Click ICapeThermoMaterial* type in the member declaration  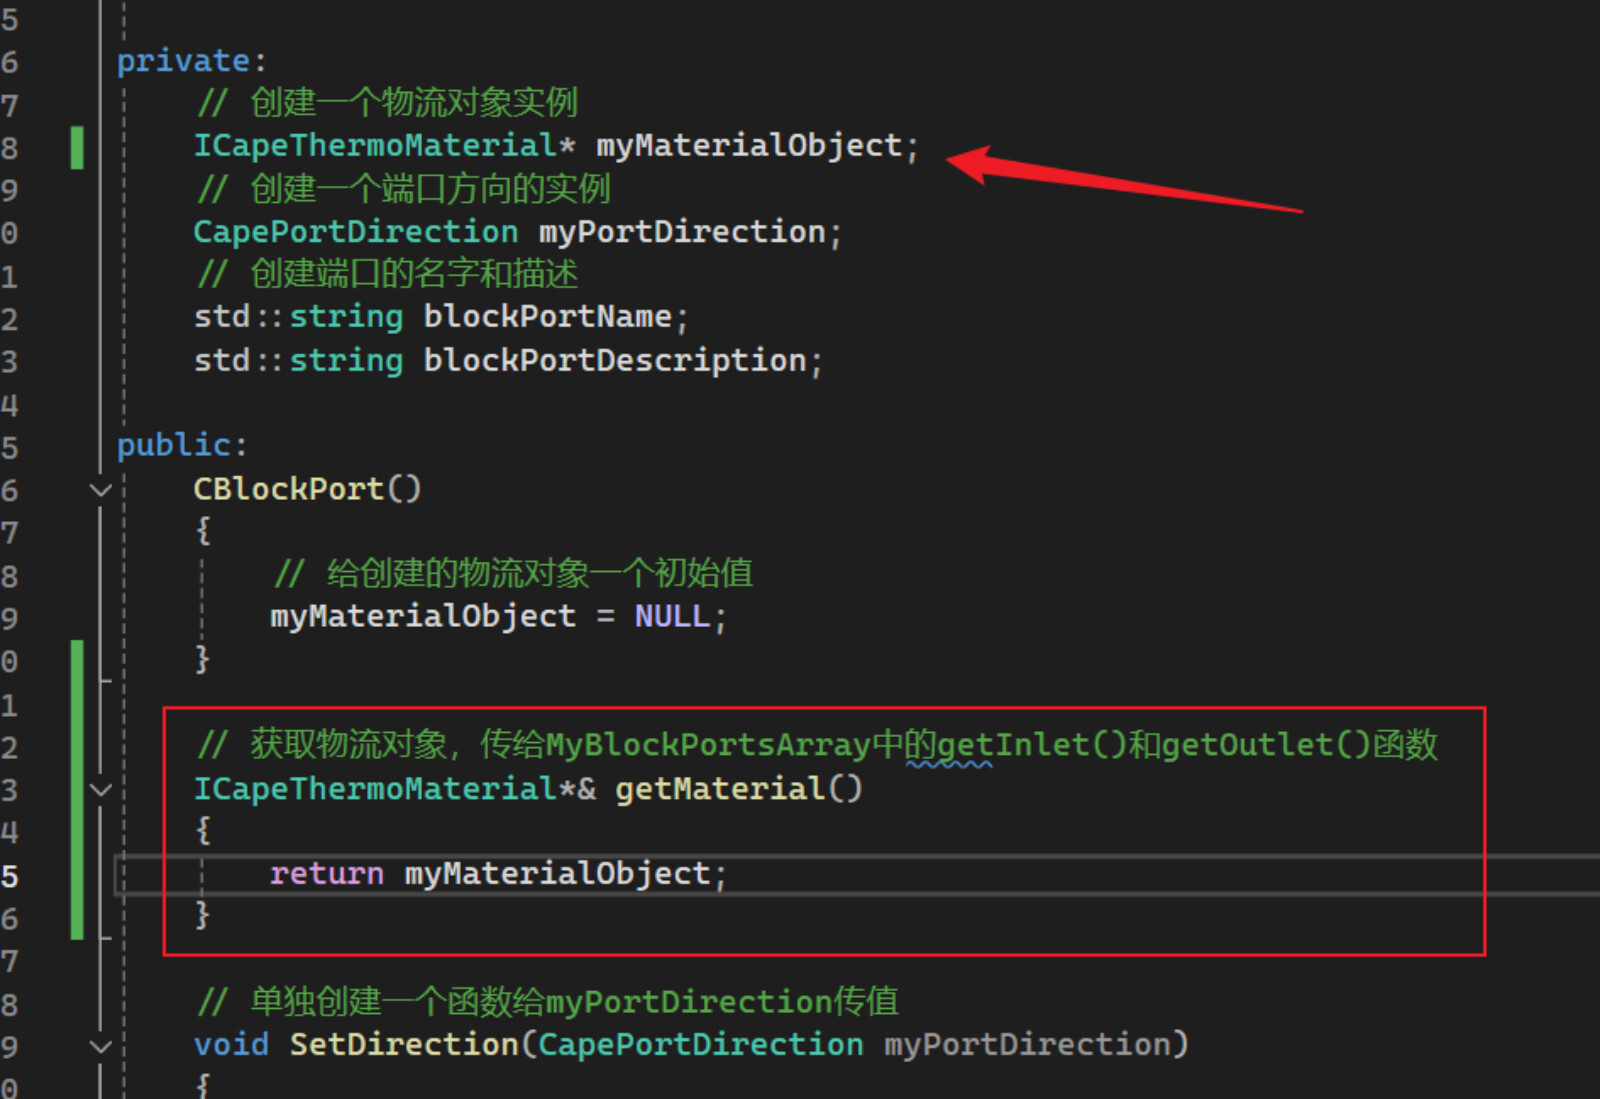click(384, 146)
